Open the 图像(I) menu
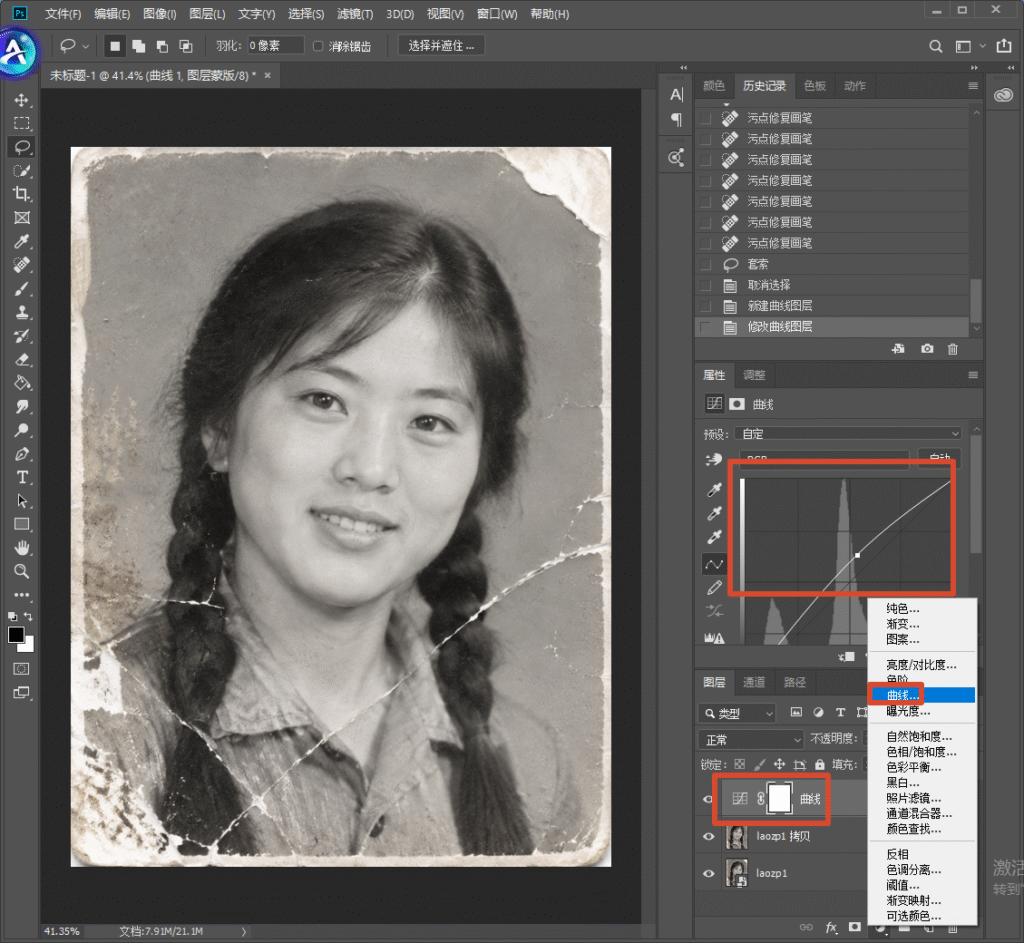Screen dimensions: 1024x943 click(x=159, y=14)
